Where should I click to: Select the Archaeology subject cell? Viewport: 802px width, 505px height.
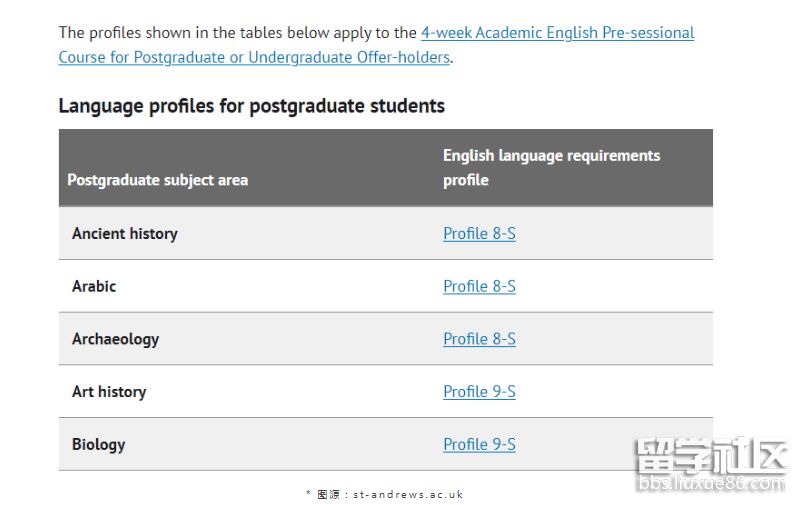115,339
